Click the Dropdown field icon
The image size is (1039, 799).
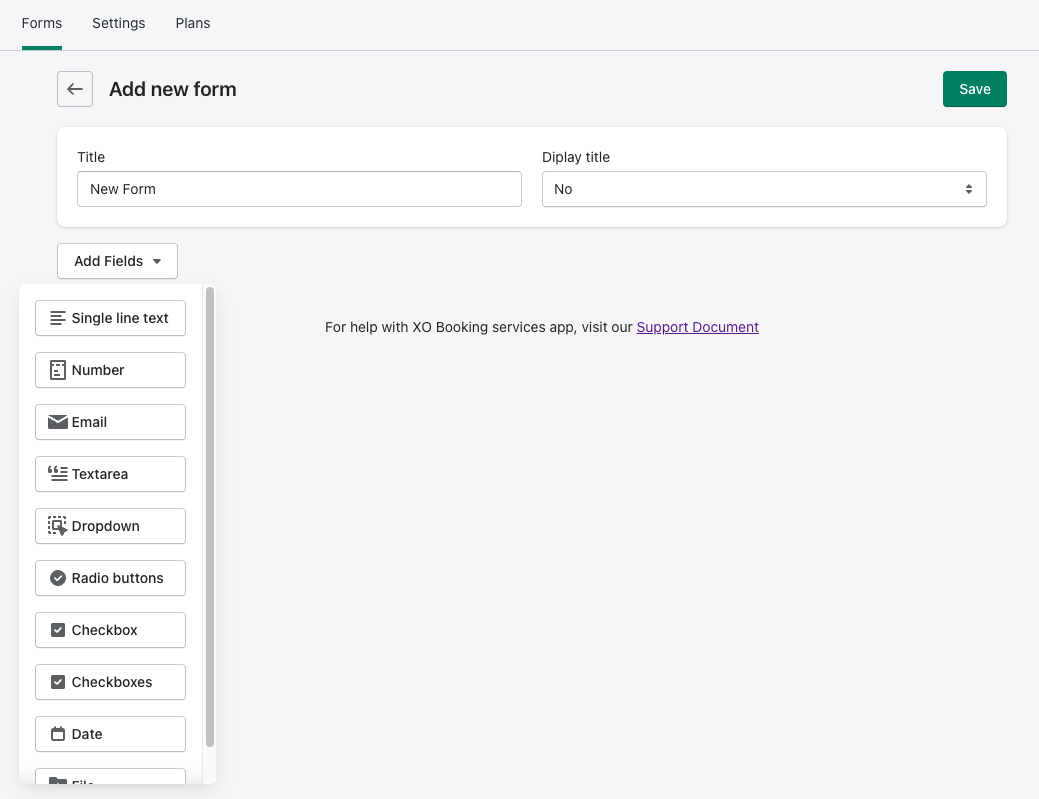click(x=58, y=526)
